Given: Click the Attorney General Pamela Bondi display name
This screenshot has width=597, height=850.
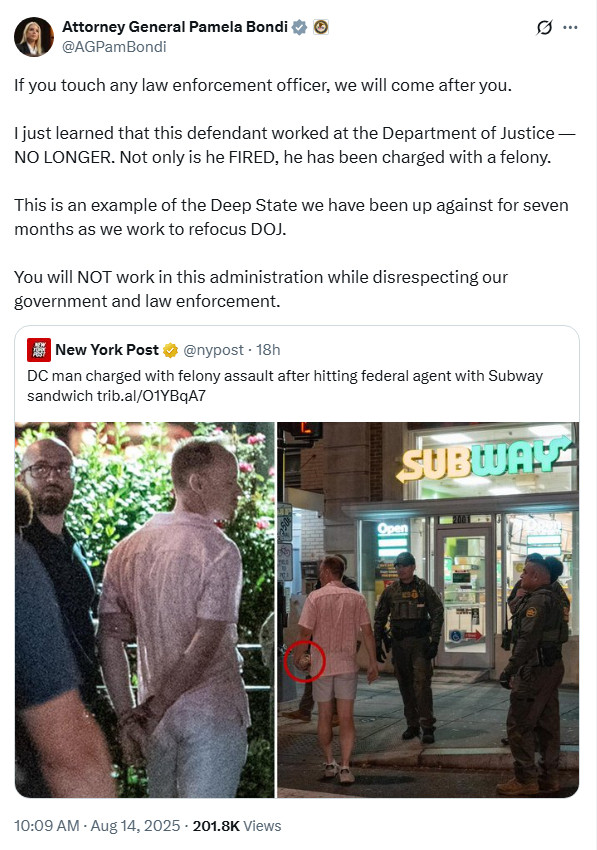Looking at the screenshot, I should pyautogui.click(x=175, y=27).
